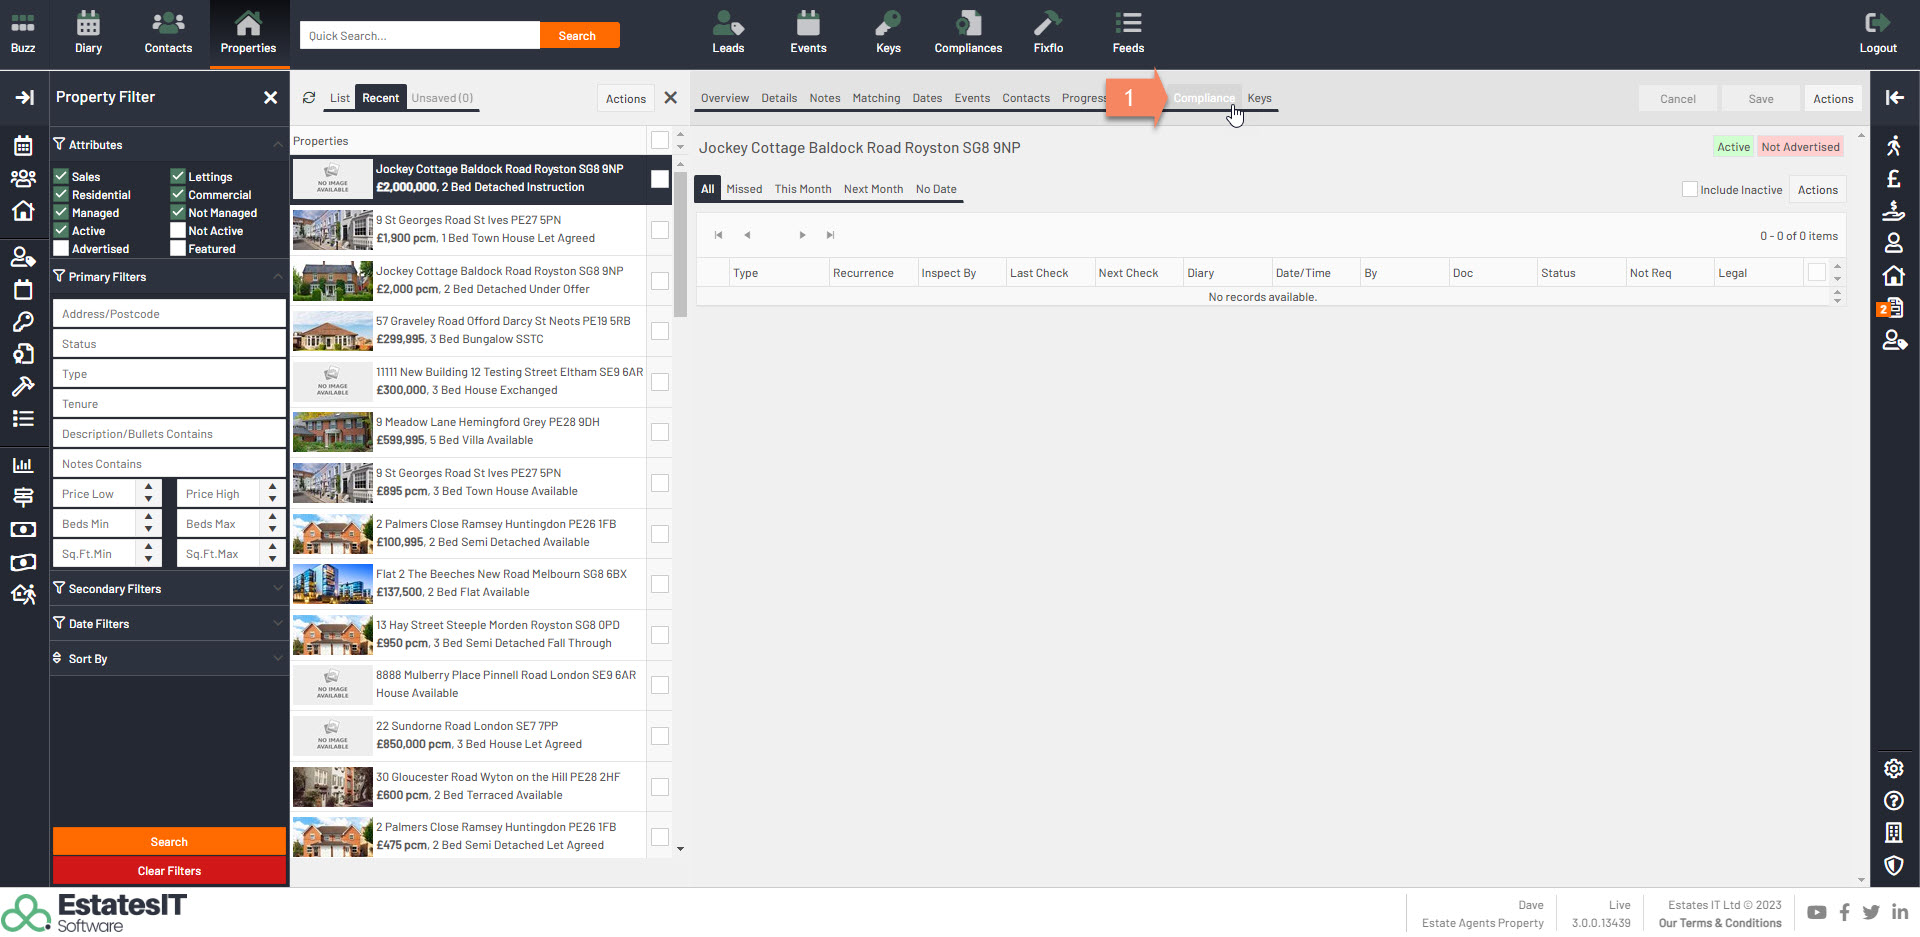This screenshot has width=1920, height=937.
Task: Expand the Sort By section
Action: point(168,659)
